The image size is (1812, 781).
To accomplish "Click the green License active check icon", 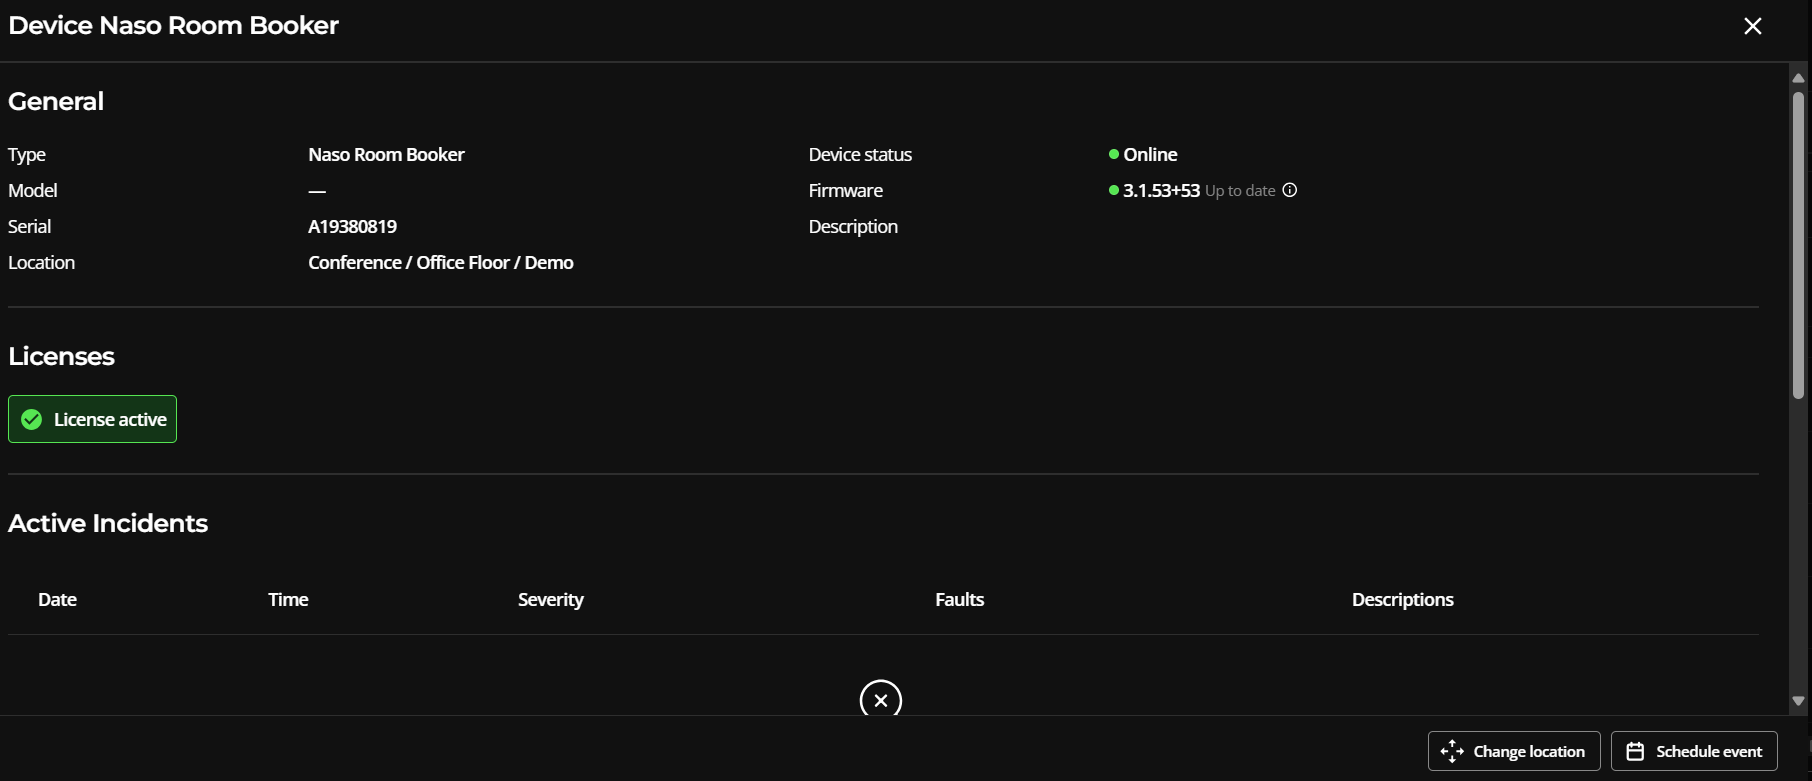I will tap(32, 419).
